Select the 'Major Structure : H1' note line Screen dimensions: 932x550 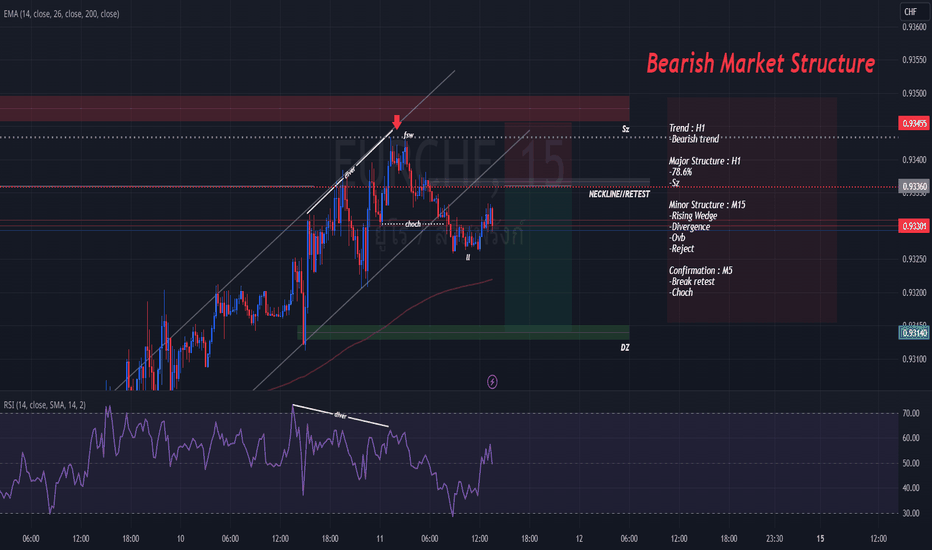click(x=704, y=161)
